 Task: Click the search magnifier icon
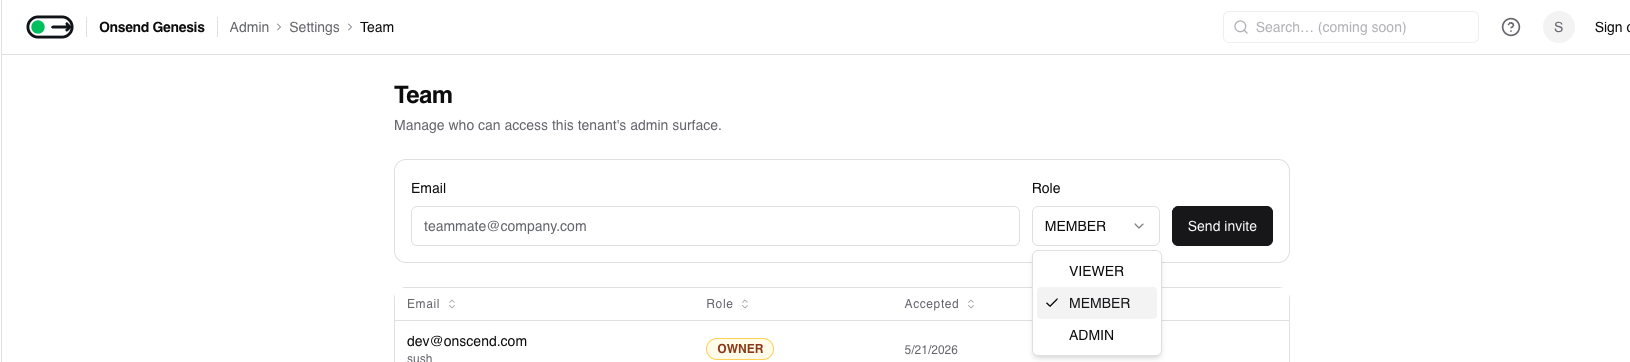click(x=1241, y=27)
